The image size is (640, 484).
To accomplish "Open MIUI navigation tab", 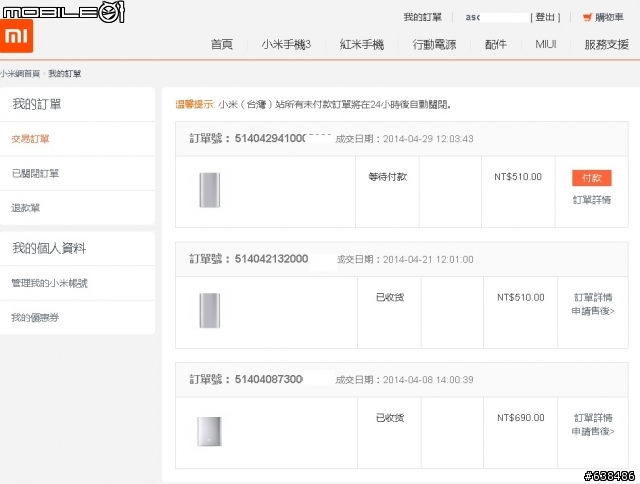I will coord(546,44).
